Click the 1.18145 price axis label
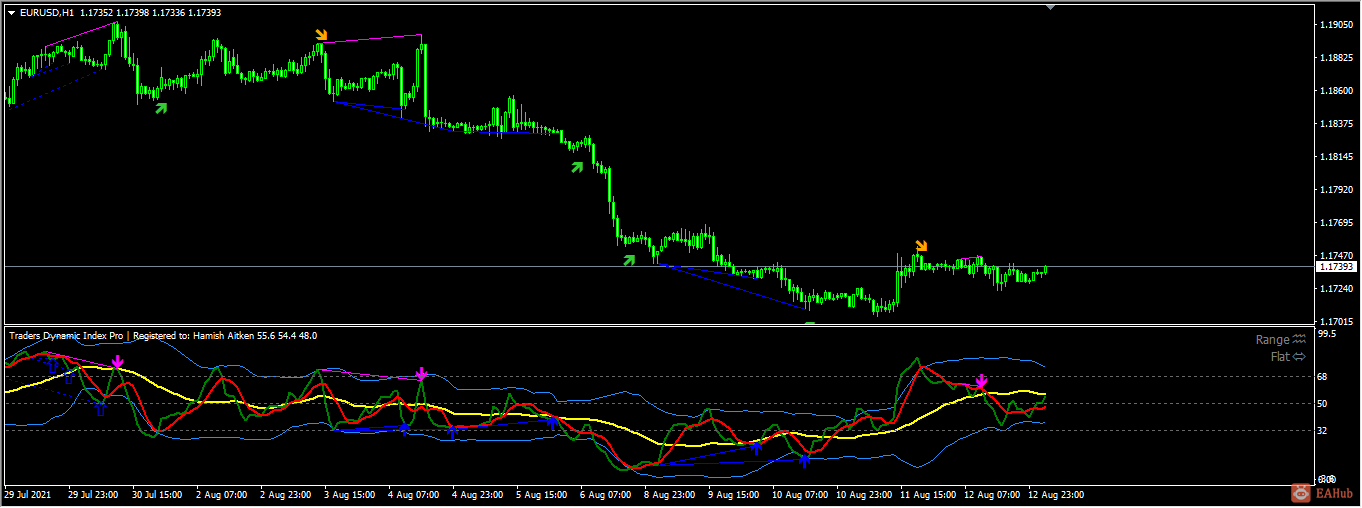1362x508 pixels. click(x=1337, y=157)
